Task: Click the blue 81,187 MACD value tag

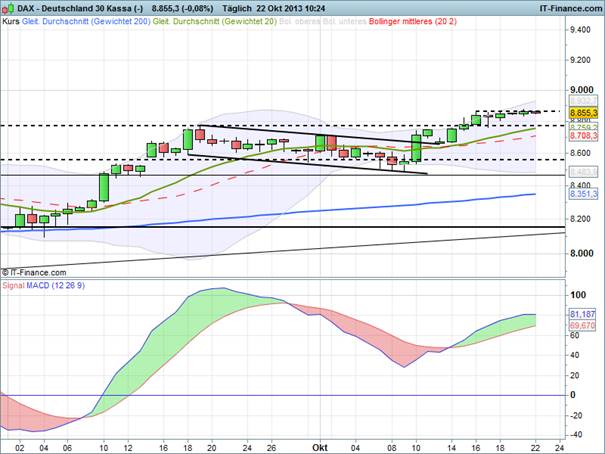Action: [583, 314]
